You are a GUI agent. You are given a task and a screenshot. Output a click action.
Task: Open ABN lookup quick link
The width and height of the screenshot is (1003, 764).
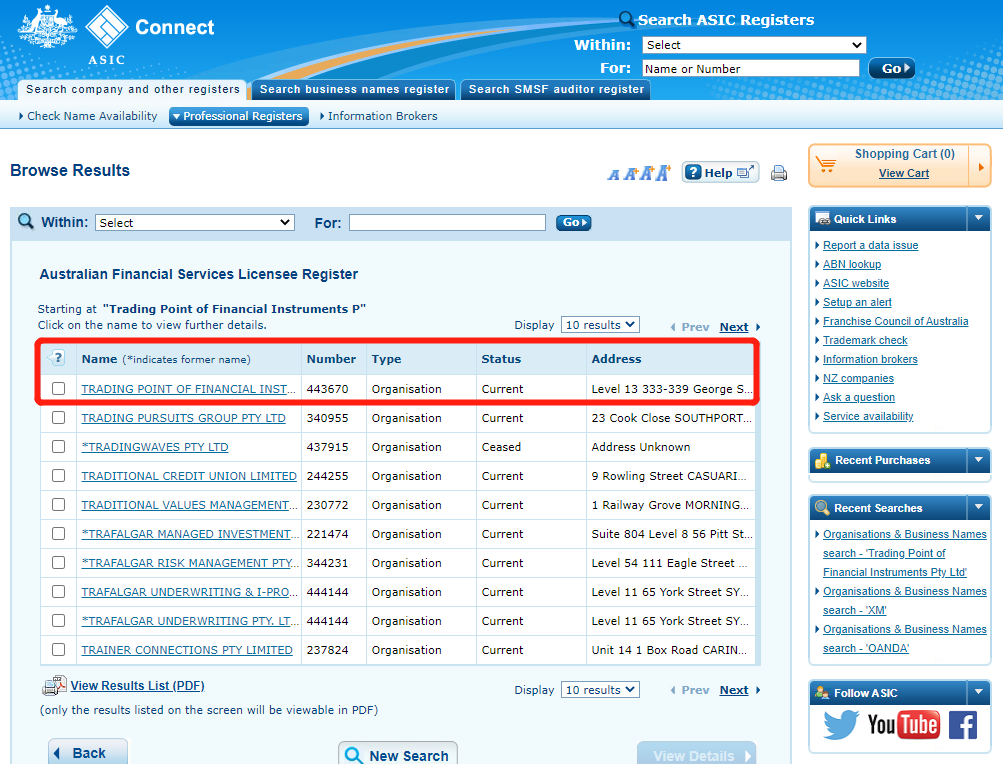(x=851, y=264)
